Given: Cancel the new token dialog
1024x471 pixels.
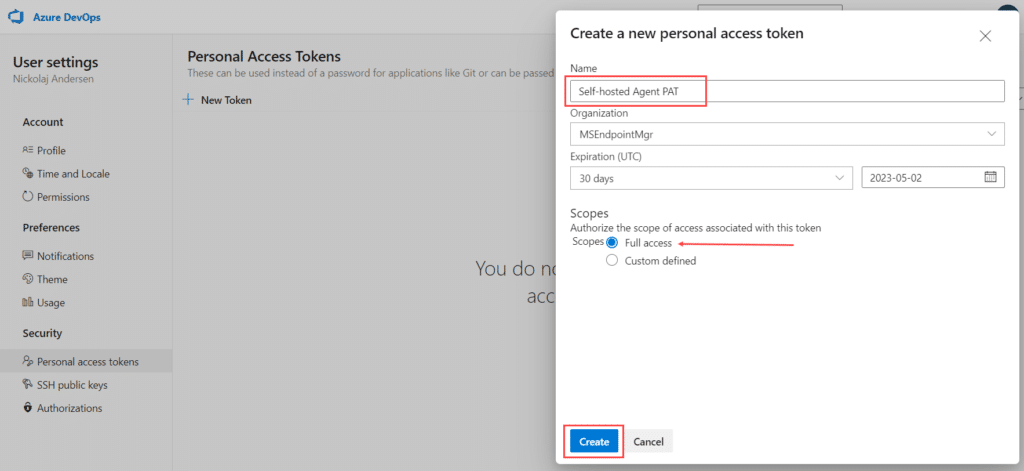Looking at the screenshot, I should pos(648,442).
